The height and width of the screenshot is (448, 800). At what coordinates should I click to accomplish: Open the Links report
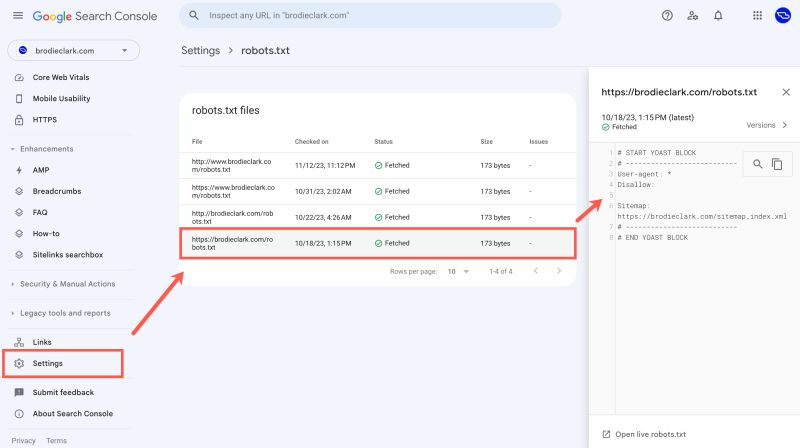[42, 342]
